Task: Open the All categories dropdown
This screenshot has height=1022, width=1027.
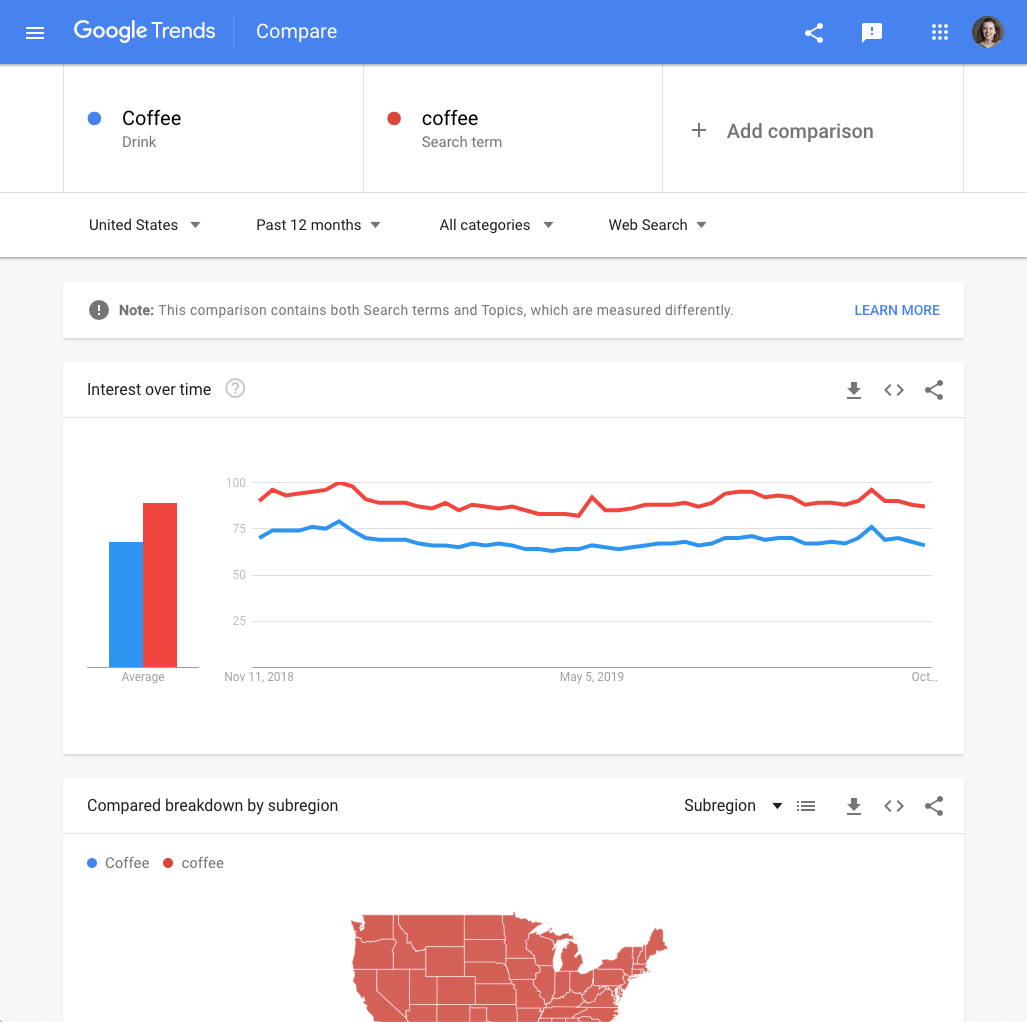Action: [x=496, y=225]
